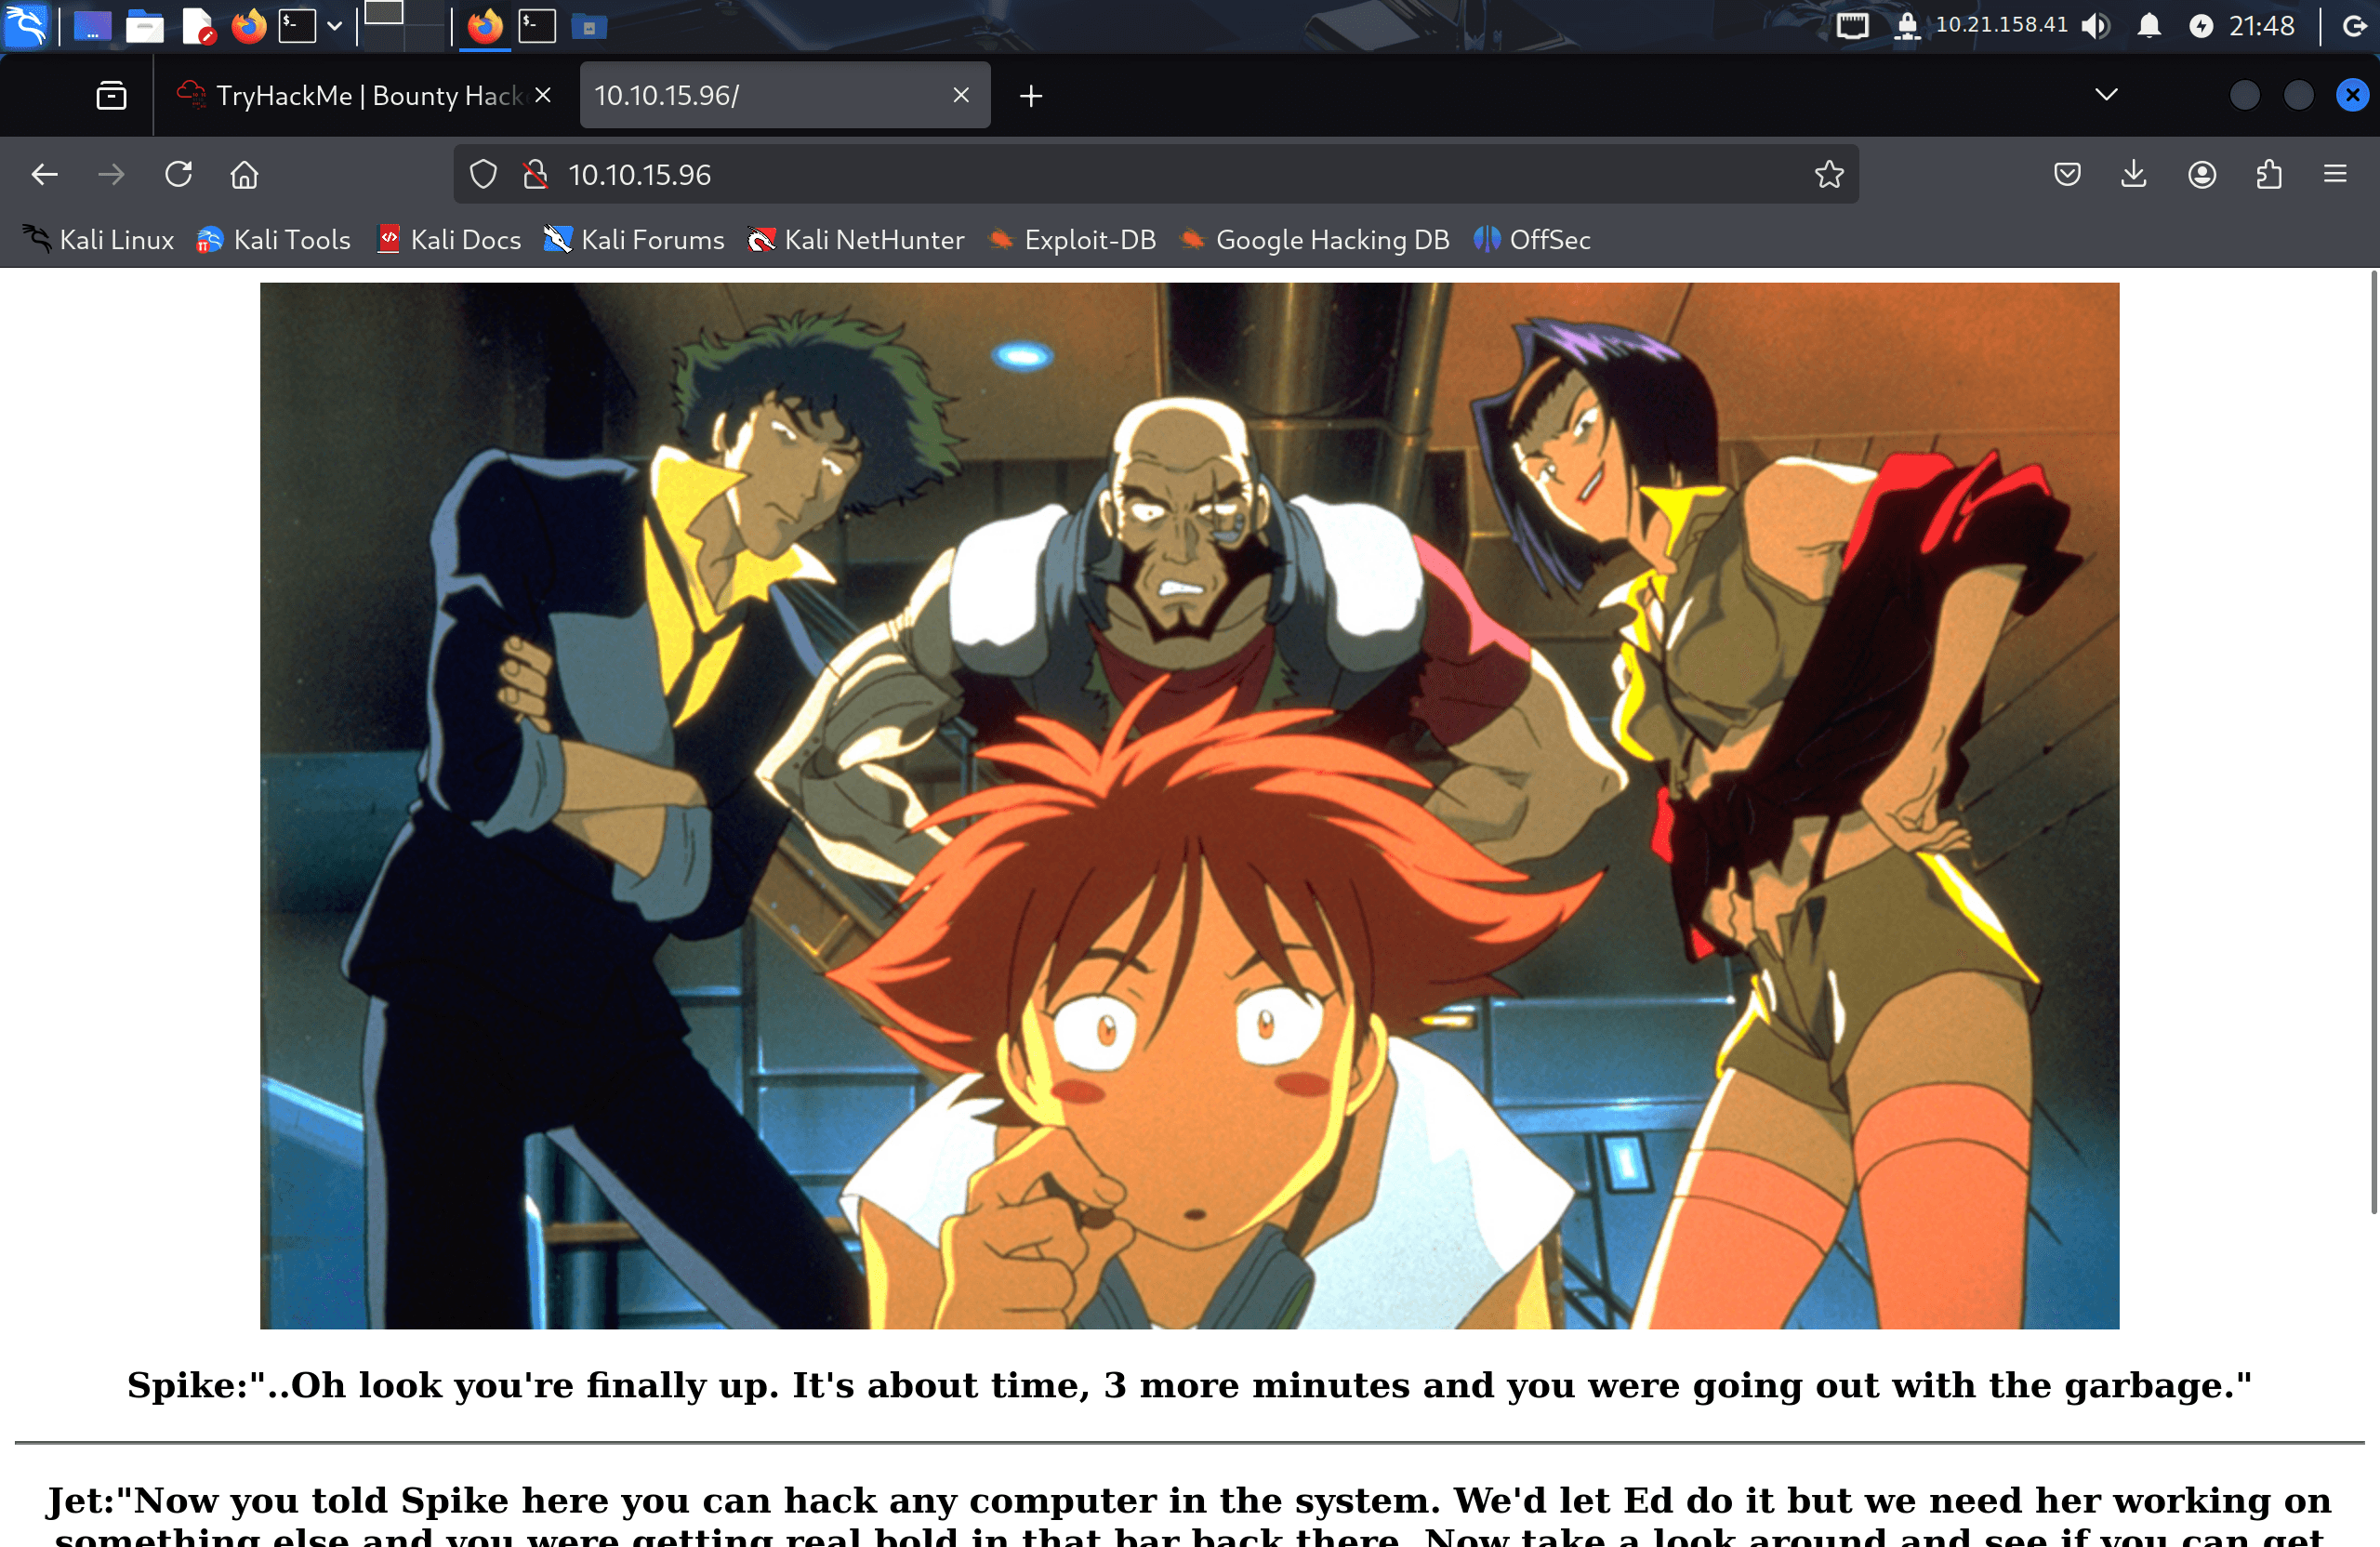
Task: Open the power manager tray icon
Action: click(2201, 26)
